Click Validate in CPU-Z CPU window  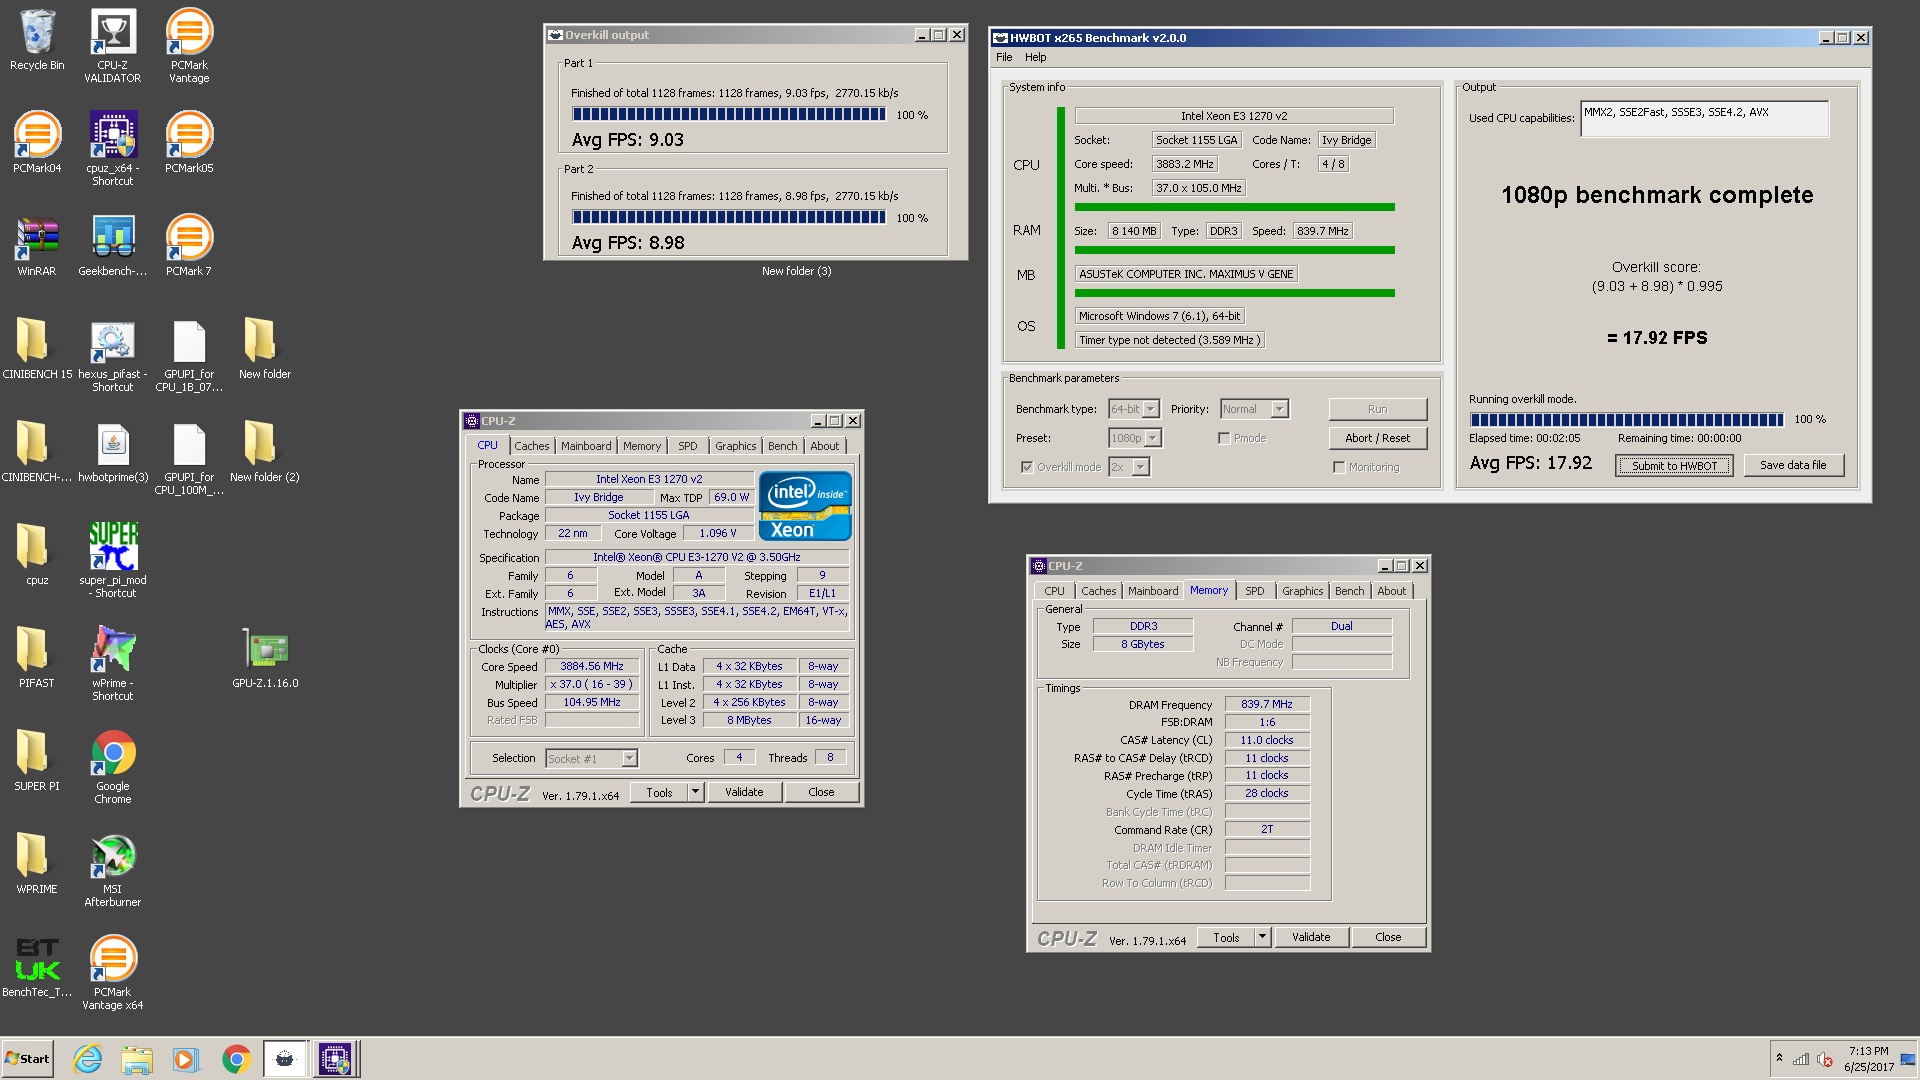pos(744,792)
